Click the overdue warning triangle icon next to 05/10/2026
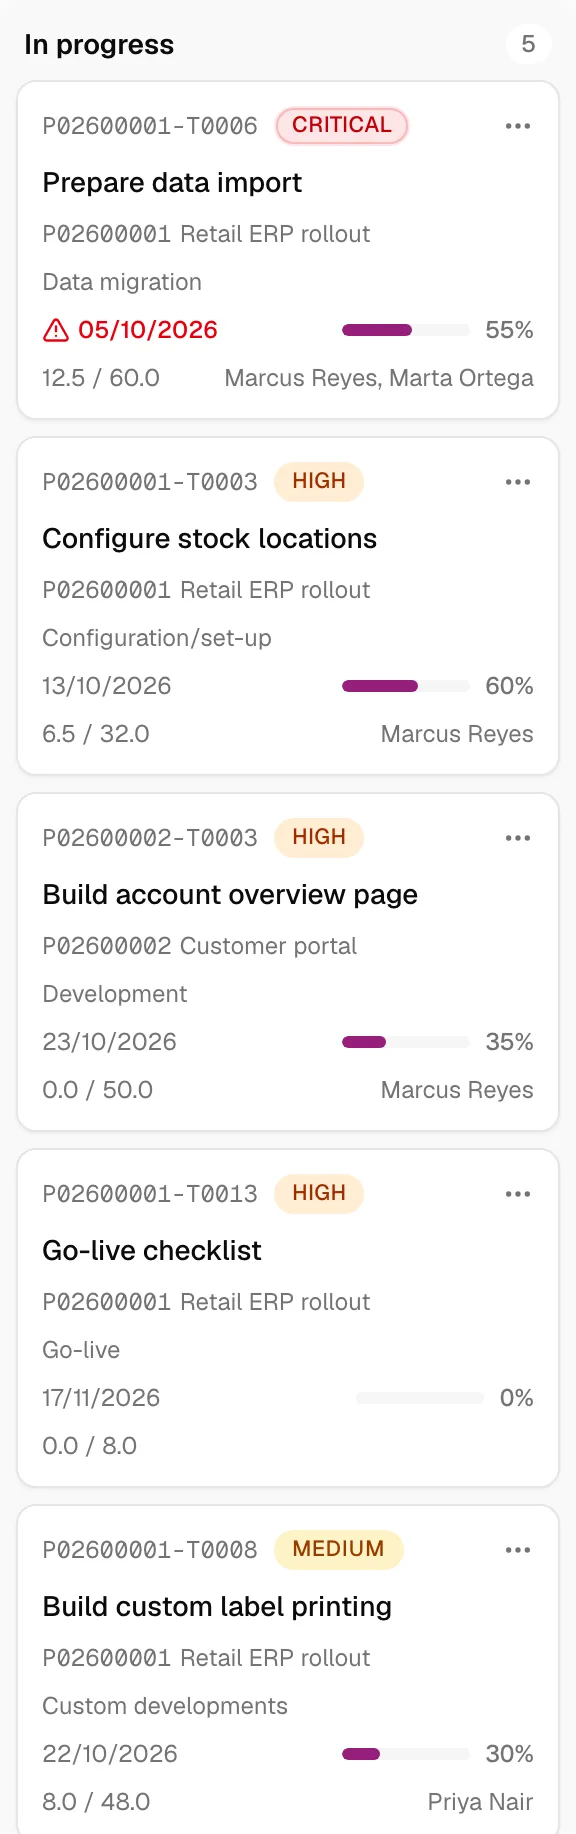Screen dimensions: 576x1834 tap(56, 330)
